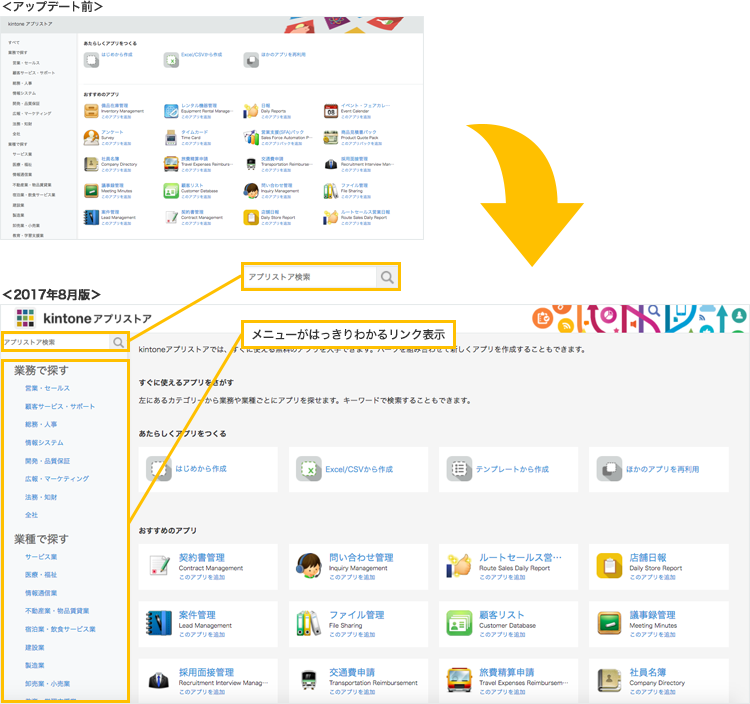The image size is (750, 704).
Task: Click the large 議事録管理 chalkboard icon
Action: click(x=609, y=623)
